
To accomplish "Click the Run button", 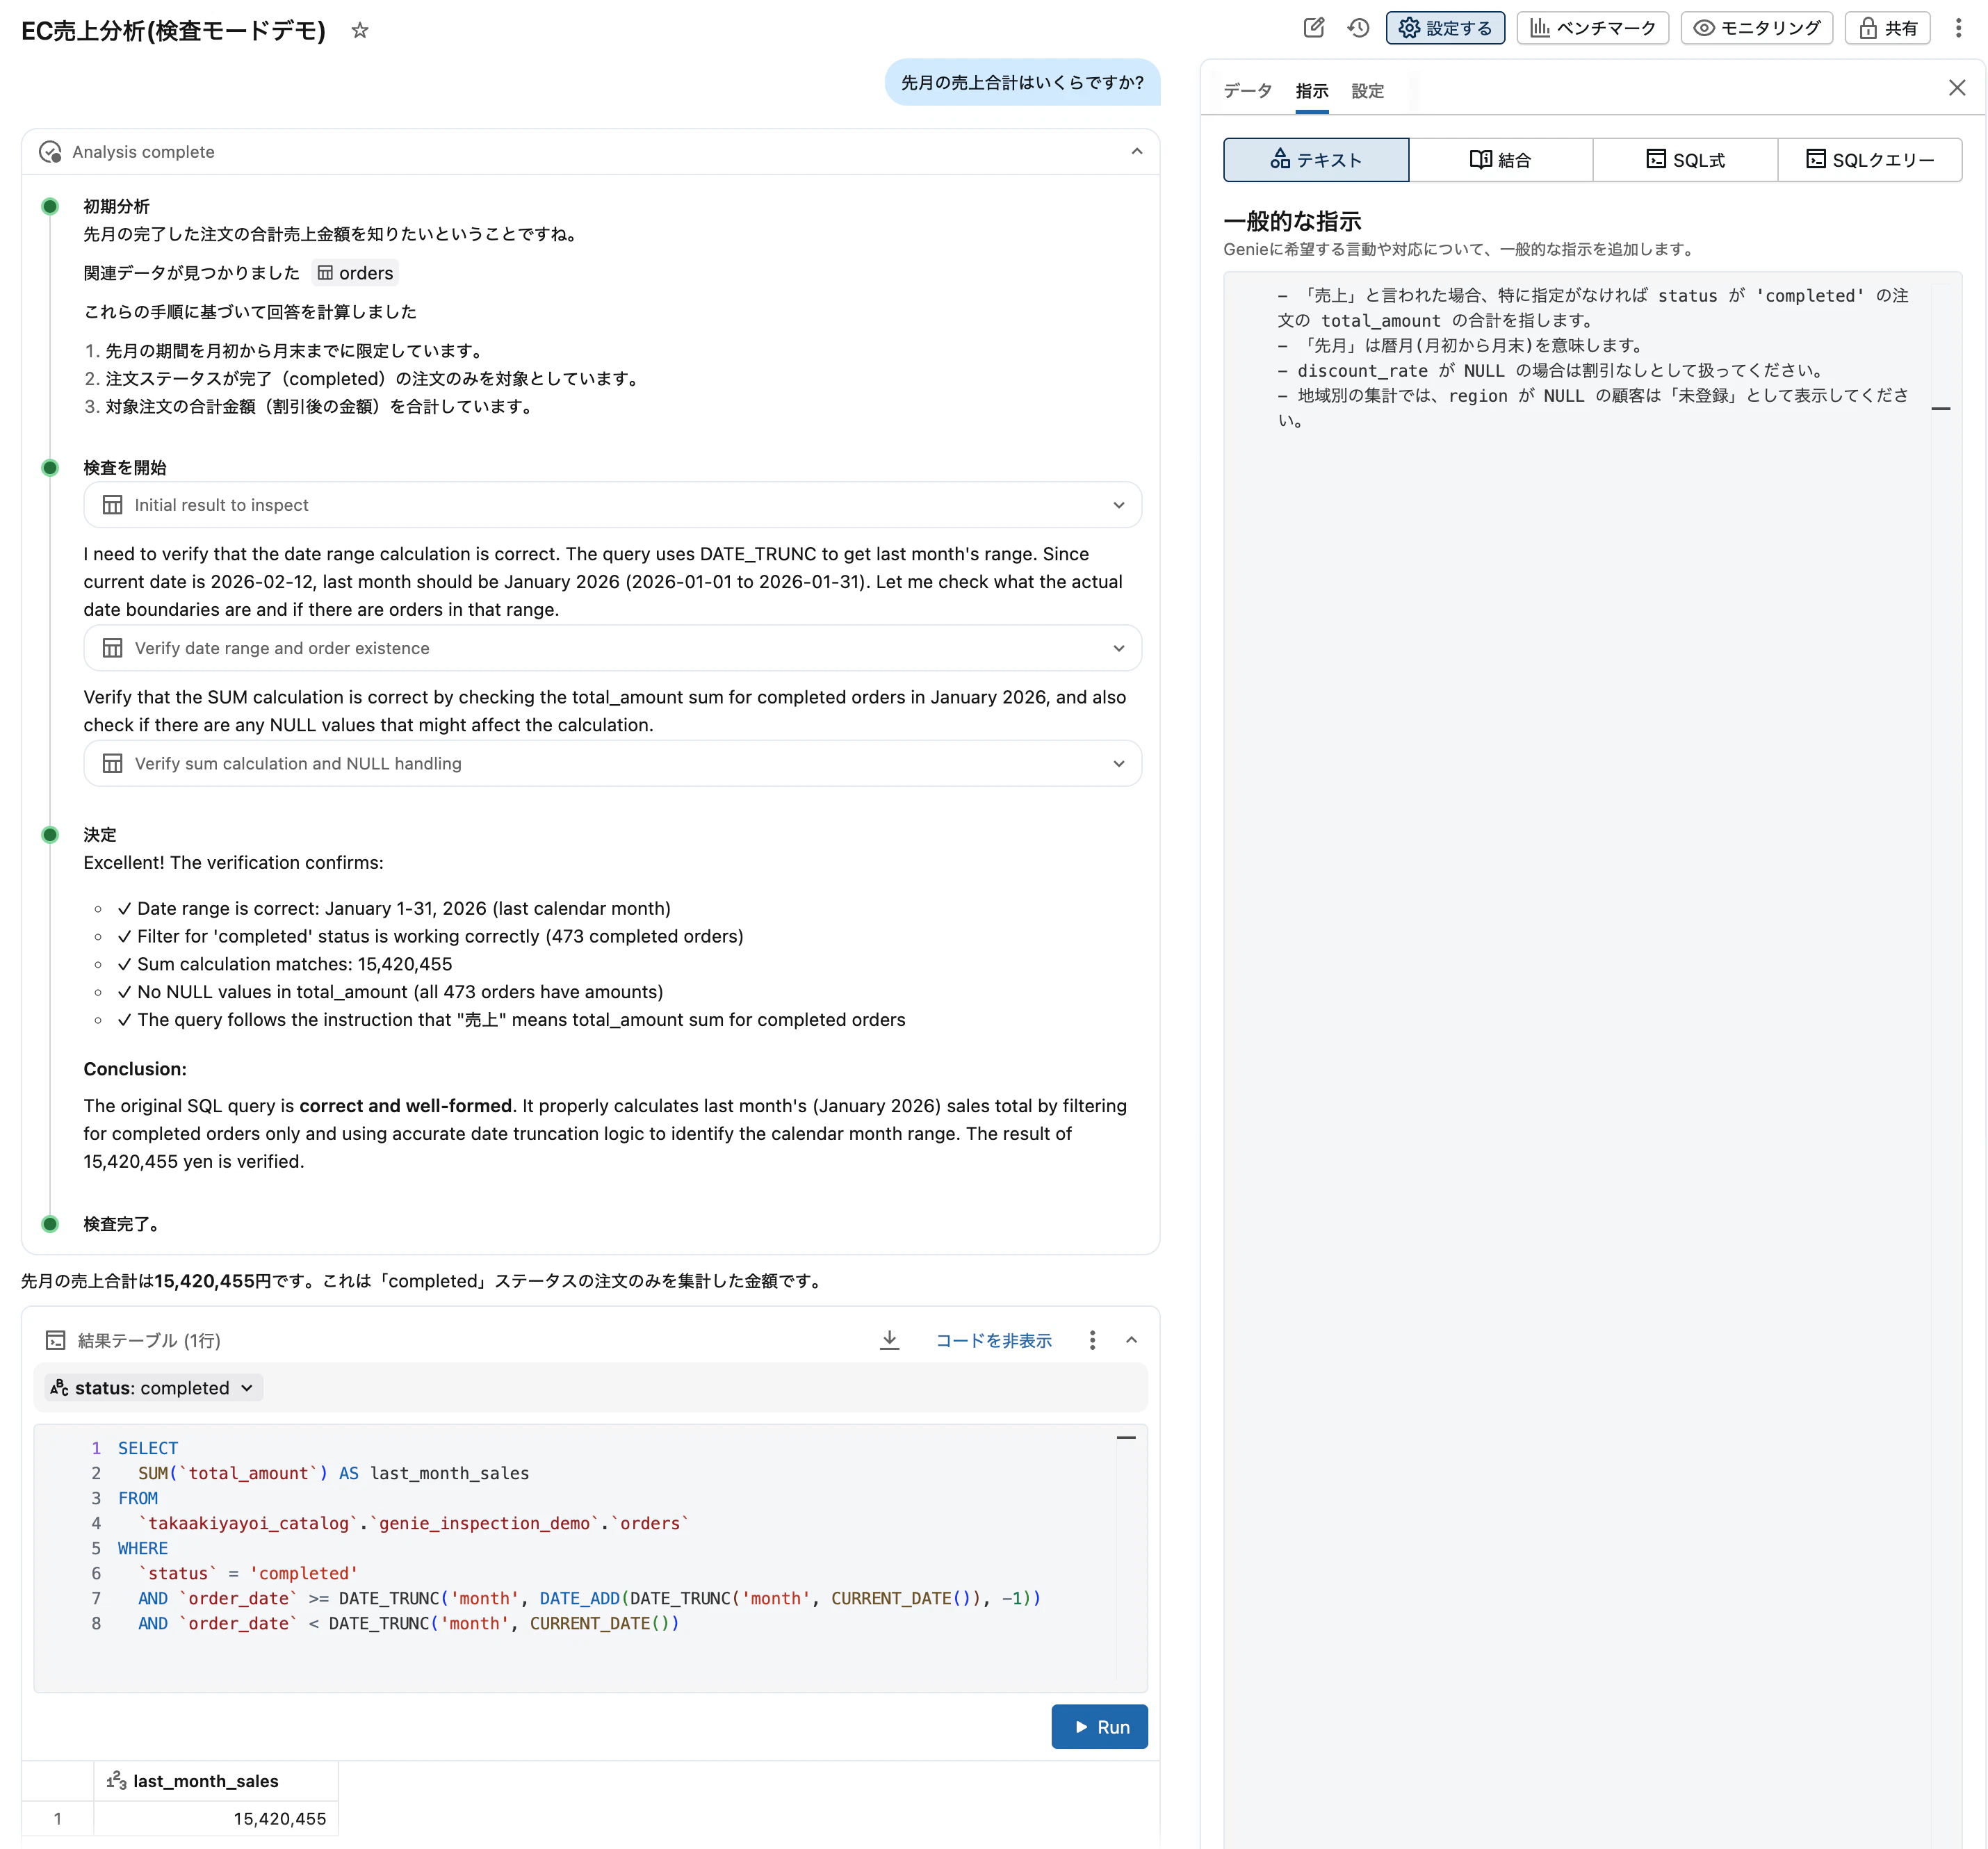I will tap(1099, 1726).
